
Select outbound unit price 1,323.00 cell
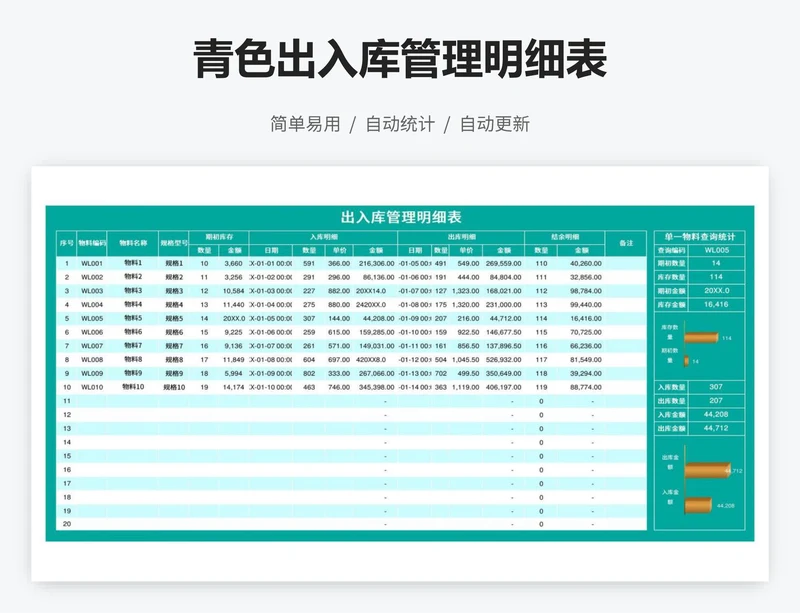[466, 291]
